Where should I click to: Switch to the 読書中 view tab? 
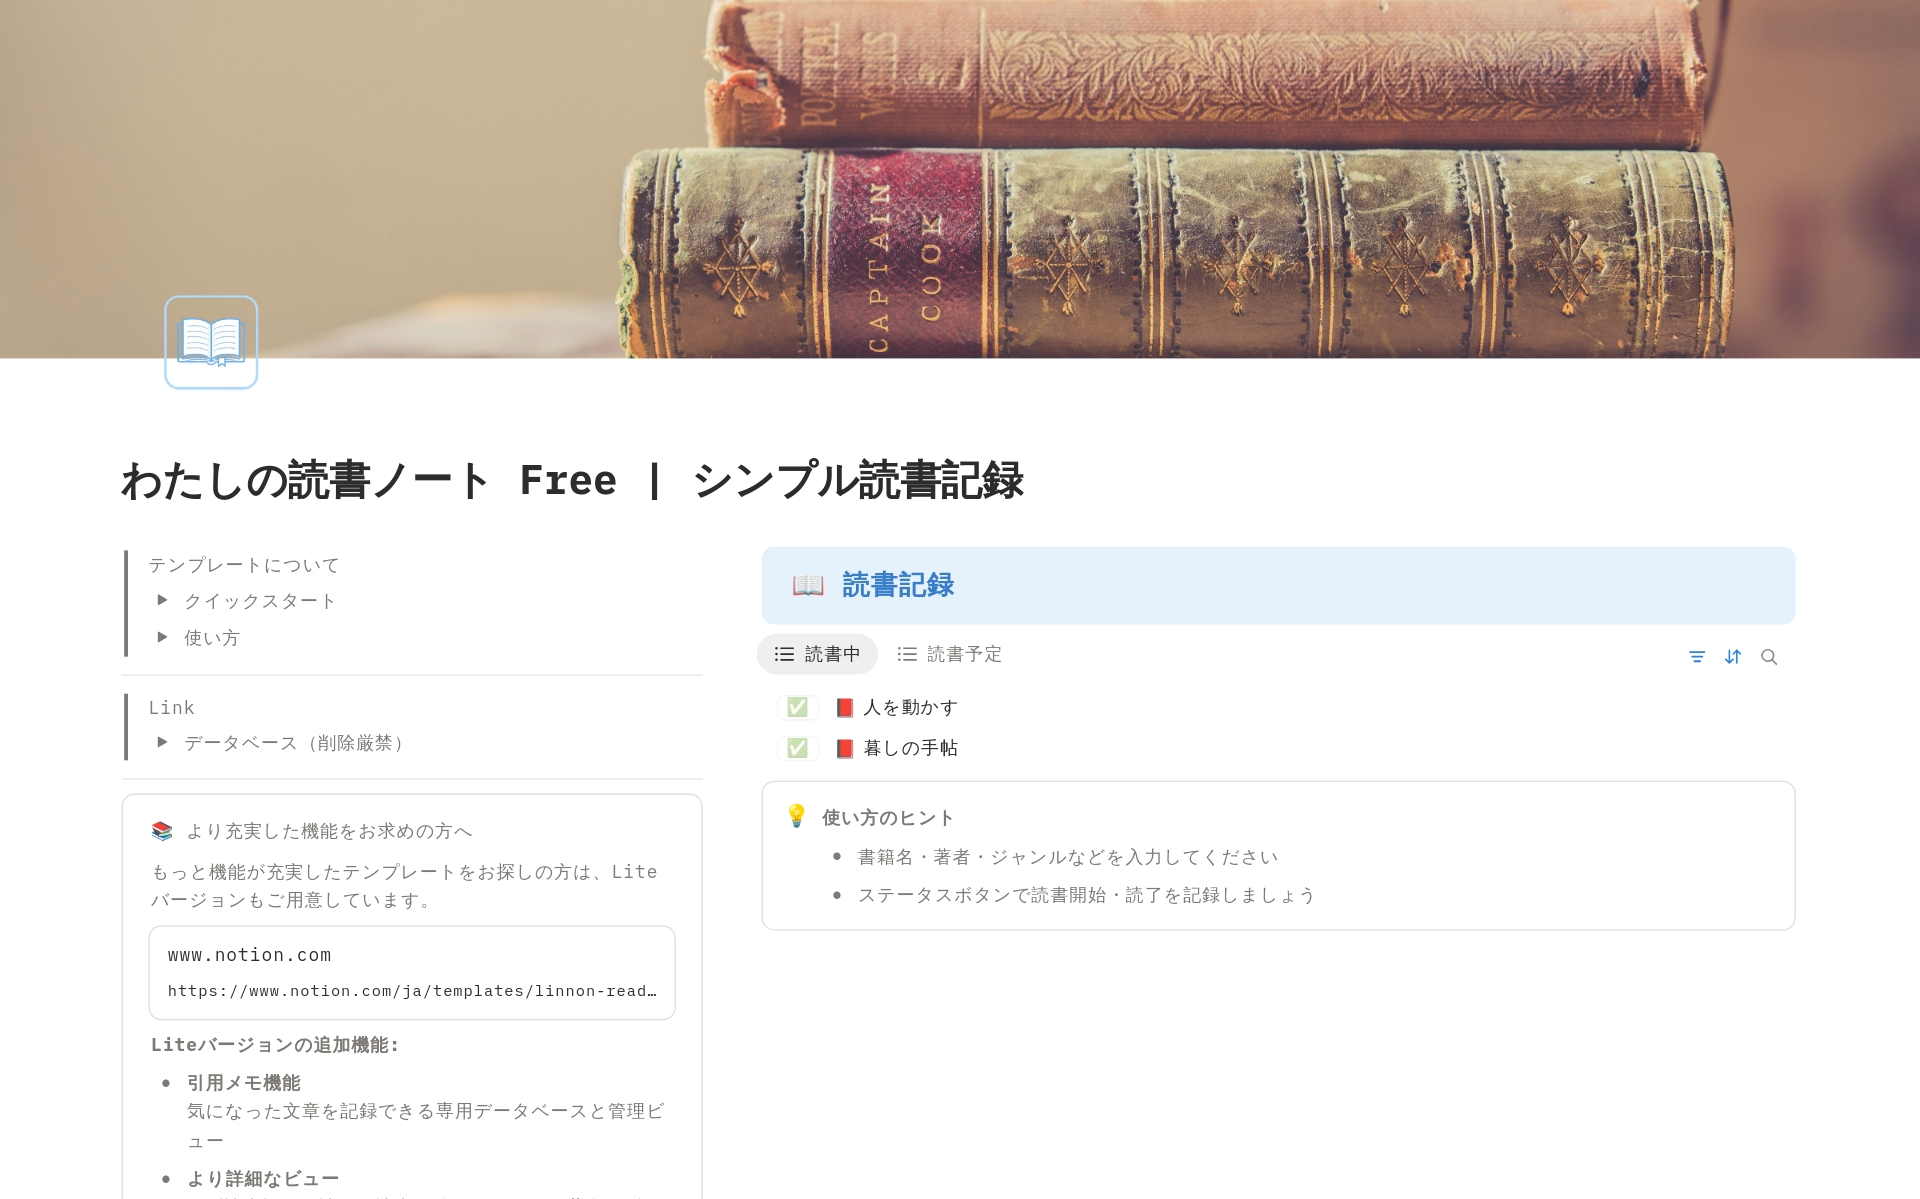817,654
